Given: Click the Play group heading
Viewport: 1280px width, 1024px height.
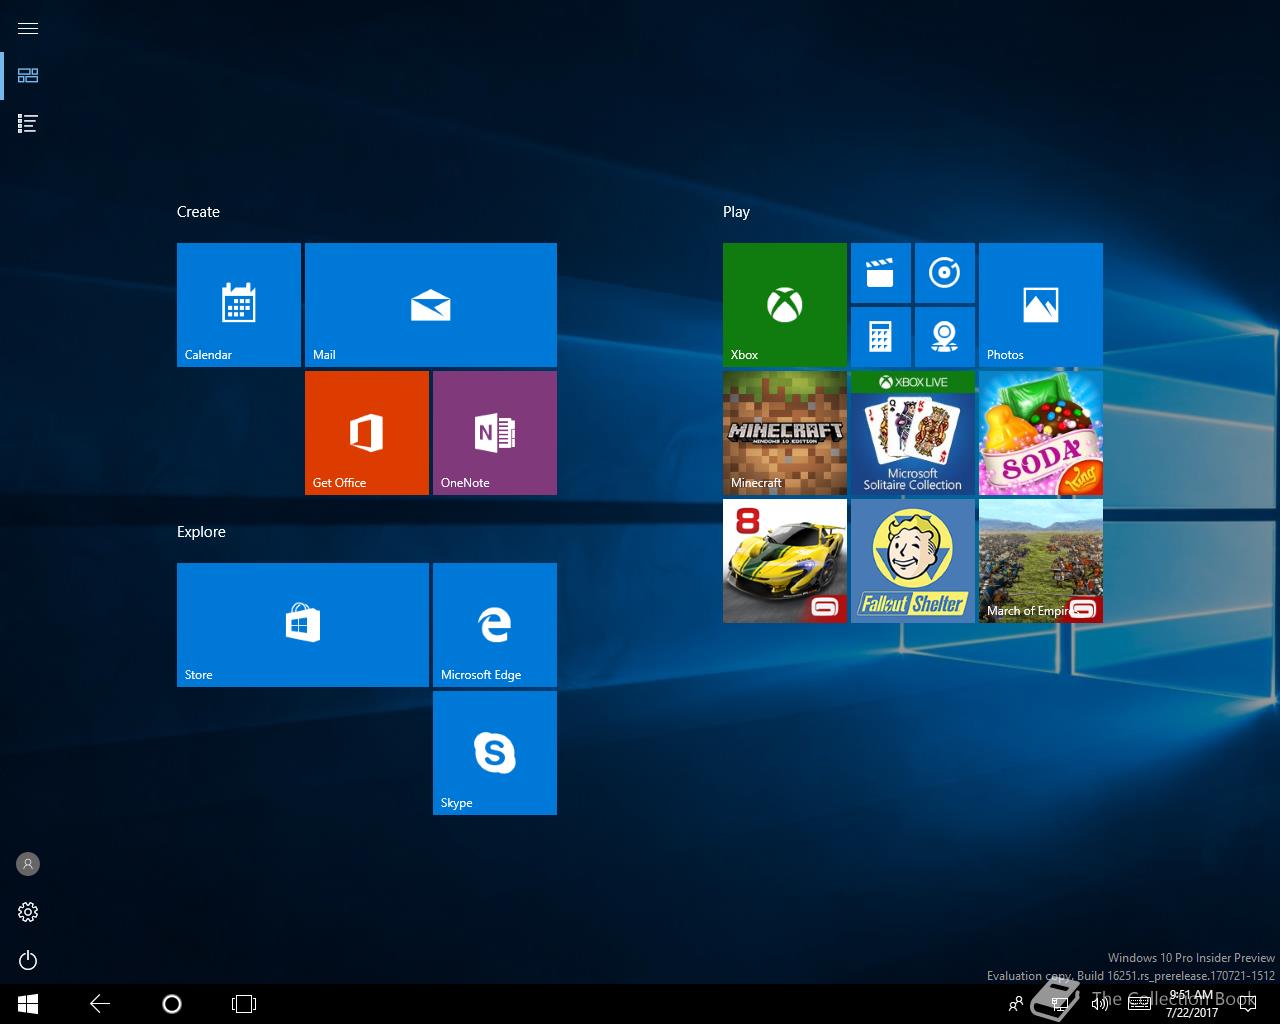Looking at the screenshot, I should point(736,212).
